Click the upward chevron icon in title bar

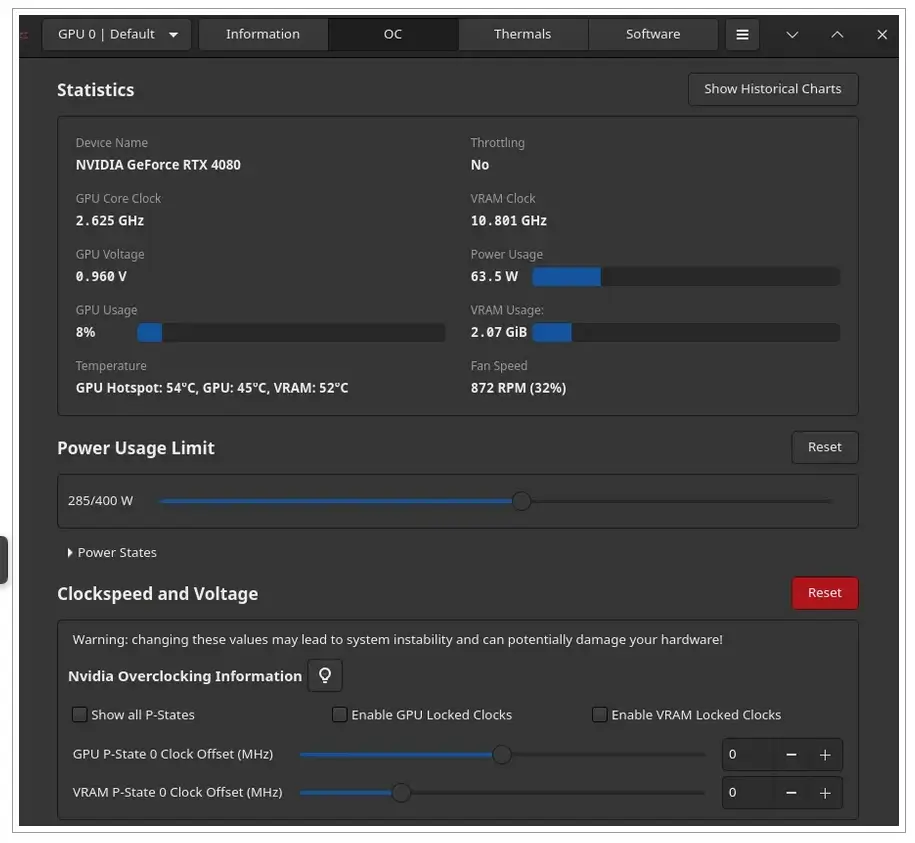(837, 34)
